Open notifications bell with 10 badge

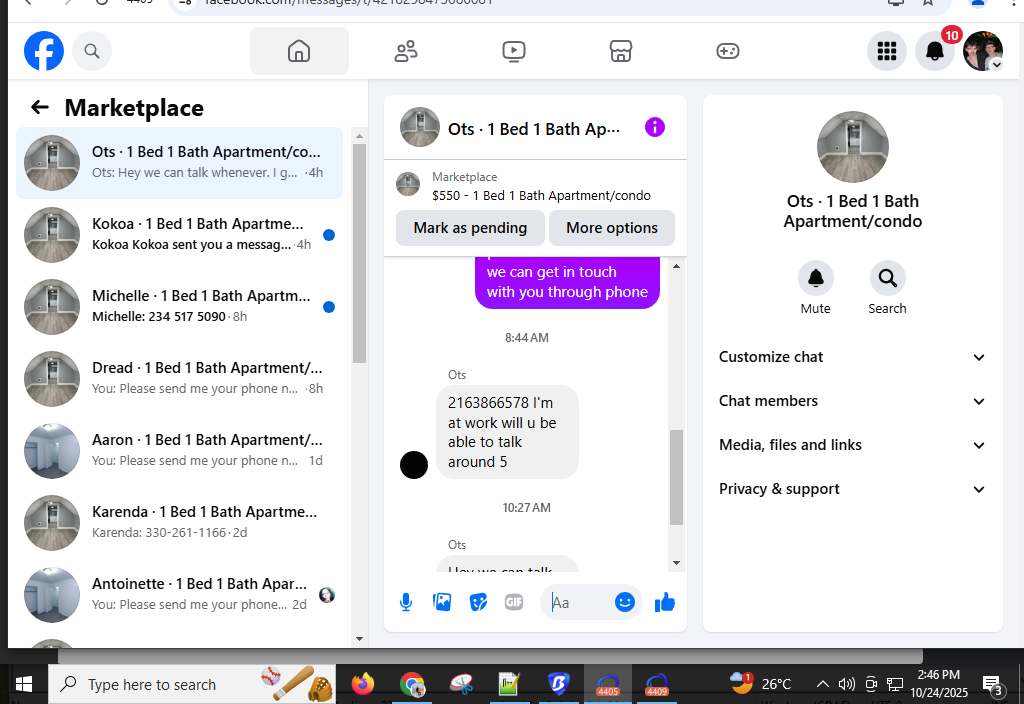935,51
